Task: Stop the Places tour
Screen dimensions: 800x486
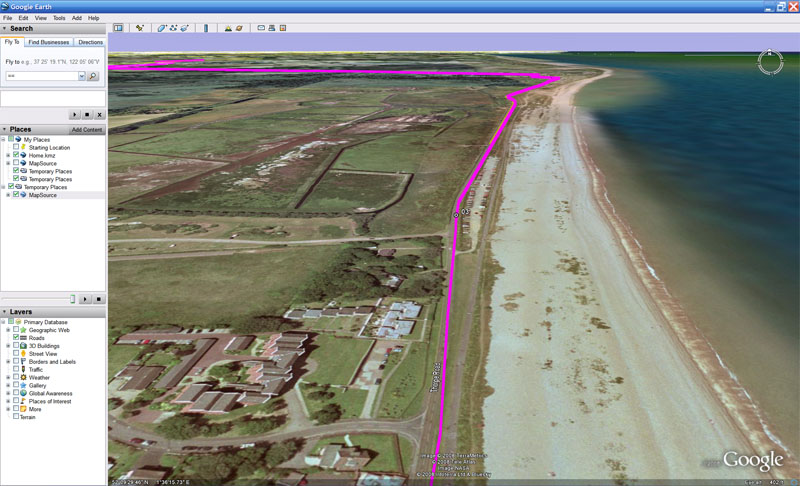Action: point(99,299)
